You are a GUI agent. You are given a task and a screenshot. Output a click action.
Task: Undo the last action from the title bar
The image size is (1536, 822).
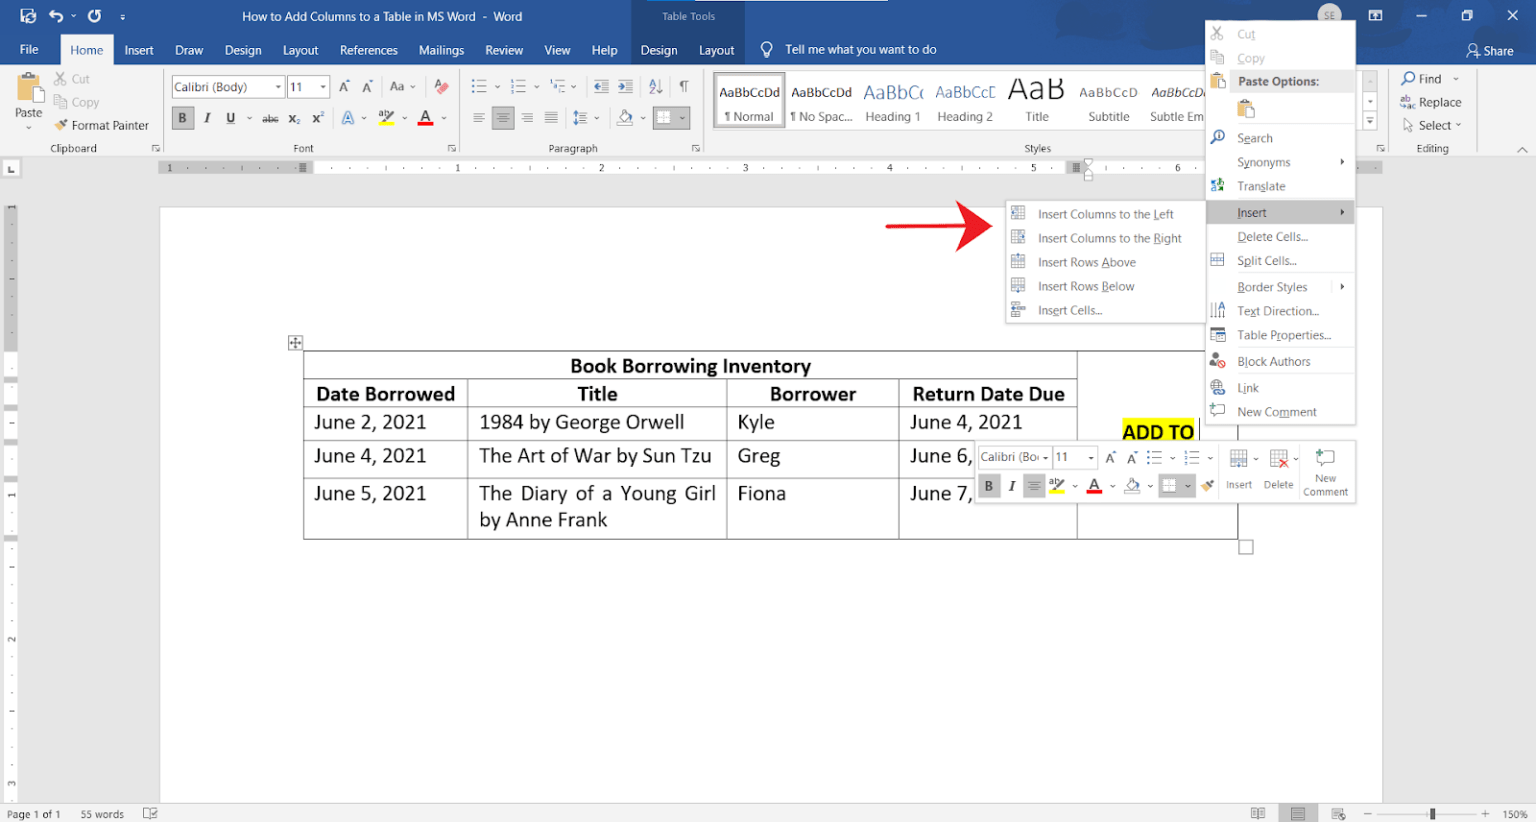coord(56,16)
